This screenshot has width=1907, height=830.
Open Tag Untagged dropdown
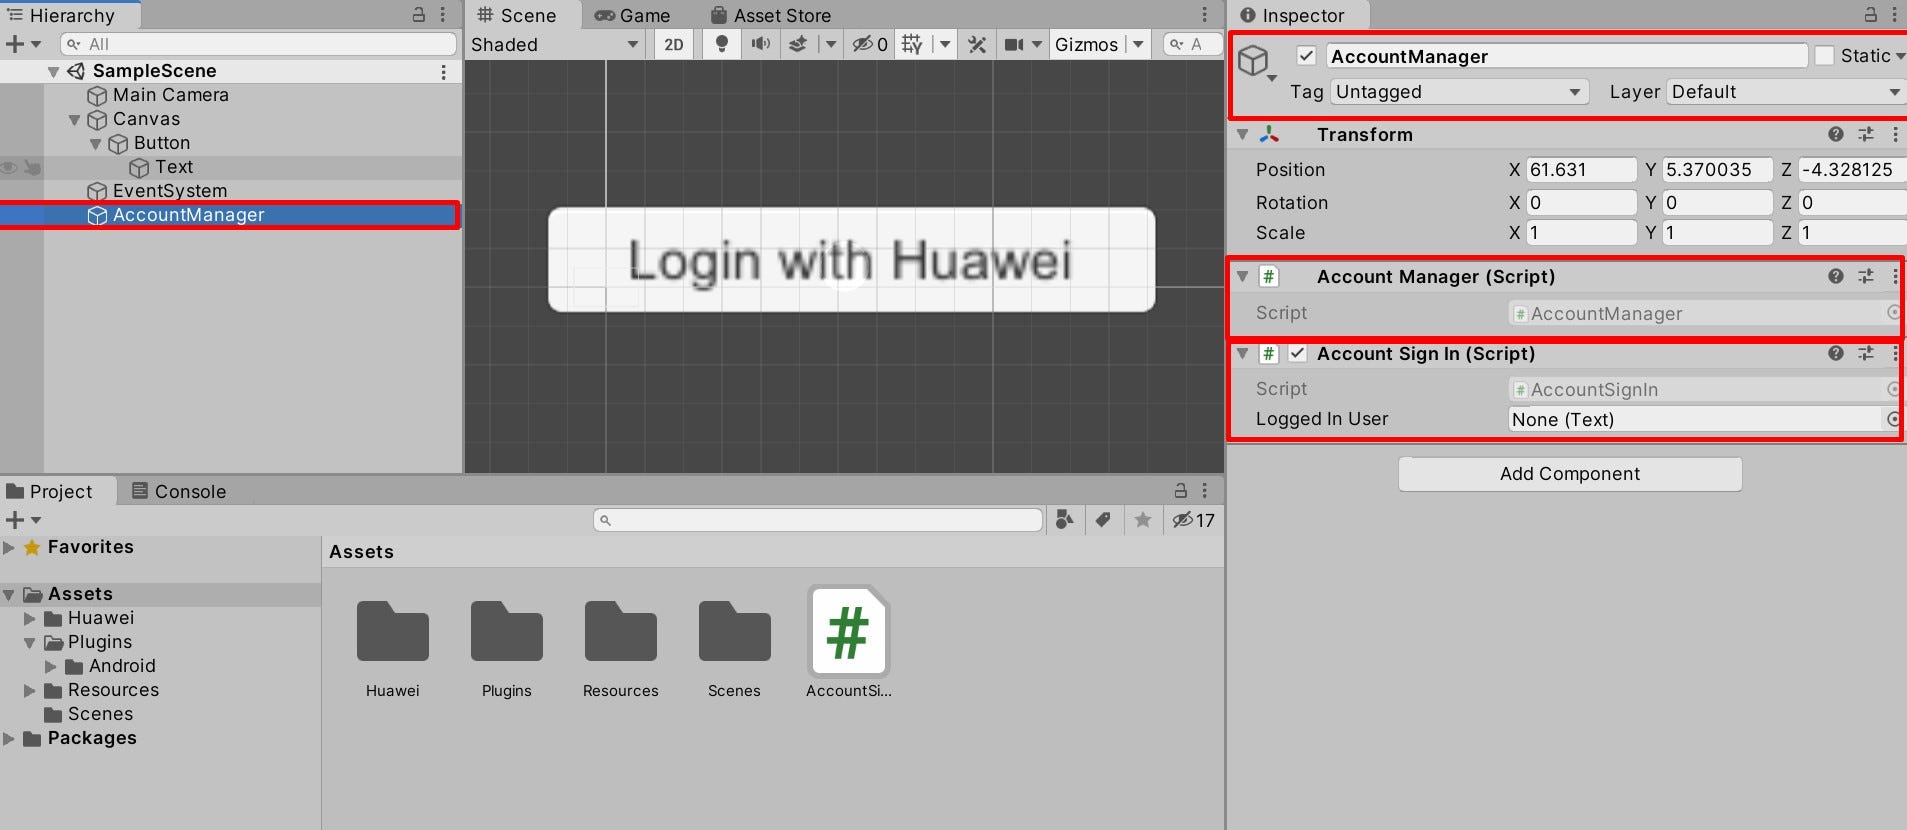coord(1460,92)
